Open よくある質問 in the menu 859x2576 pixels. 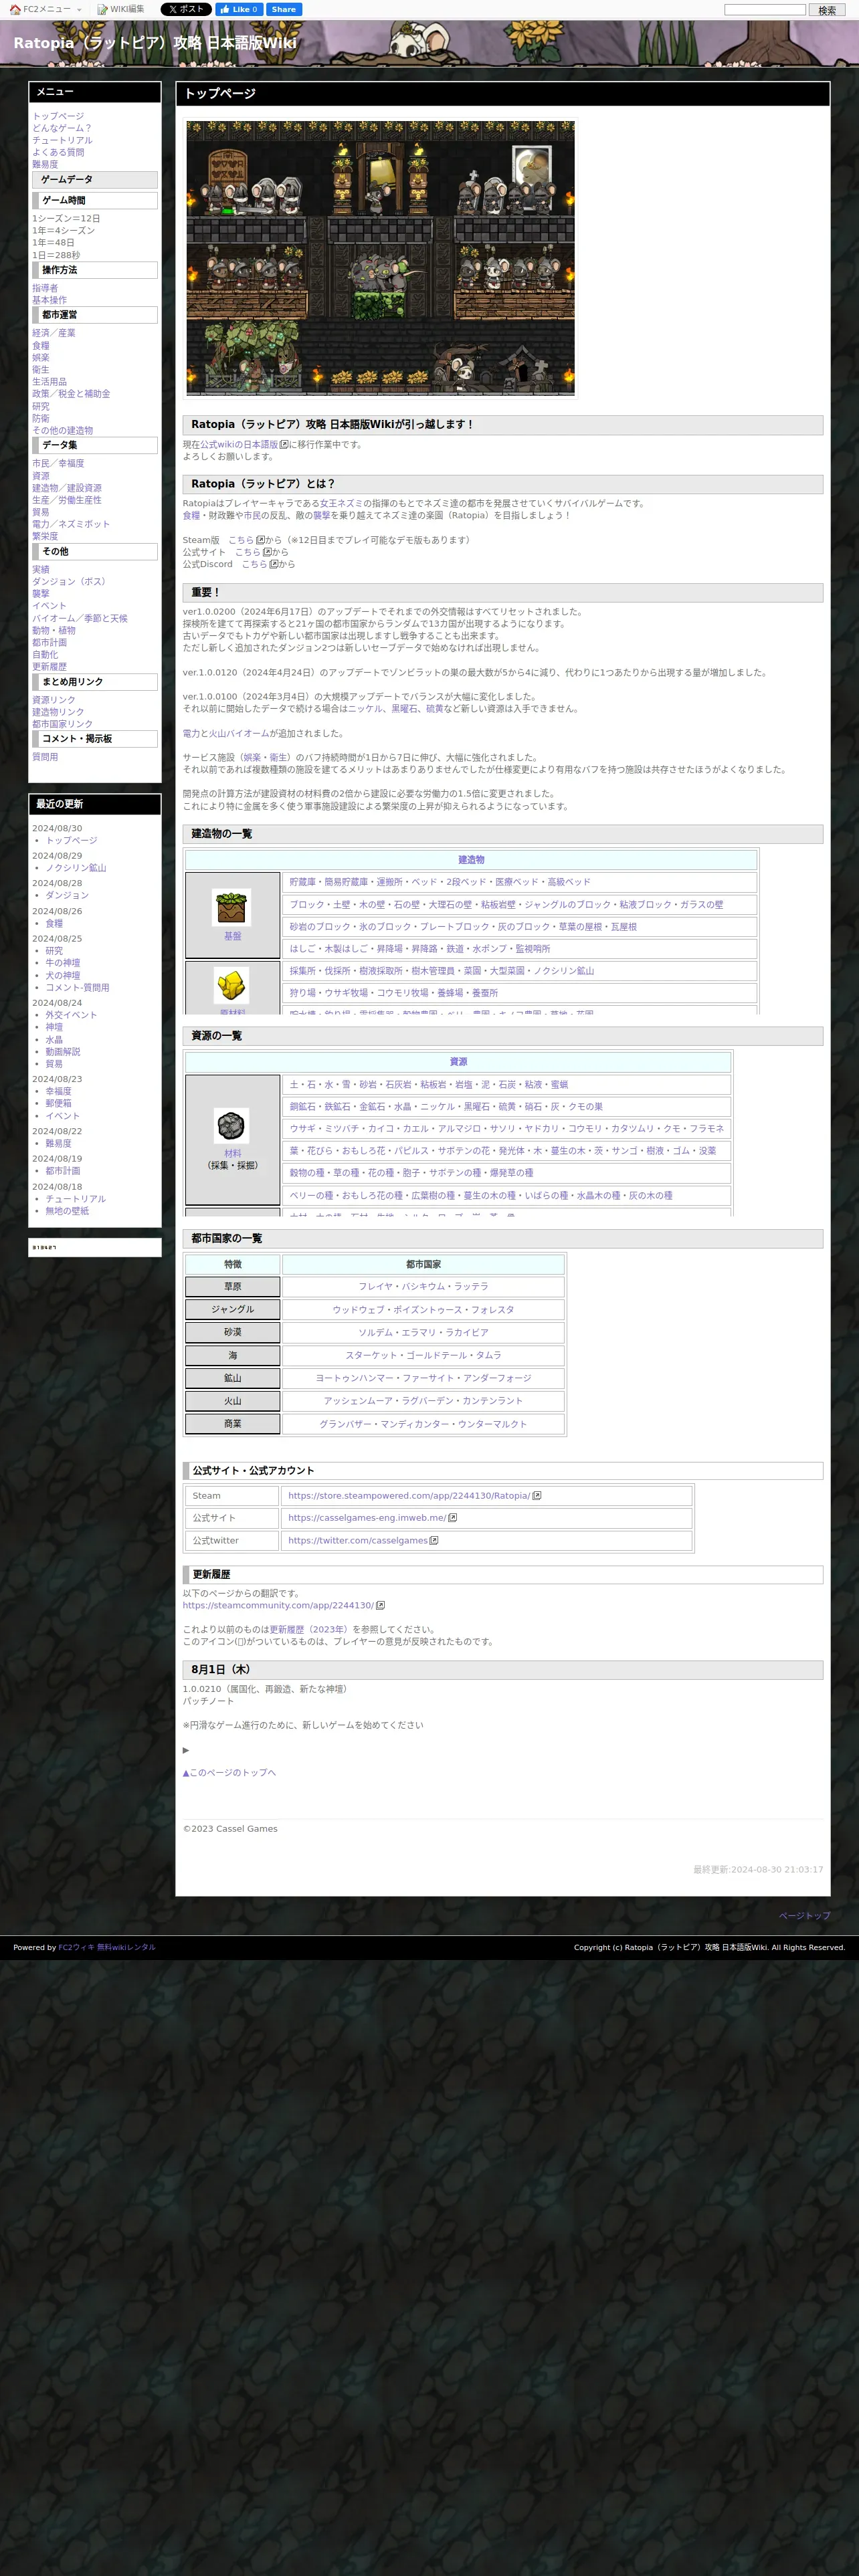tap(58, 153)
